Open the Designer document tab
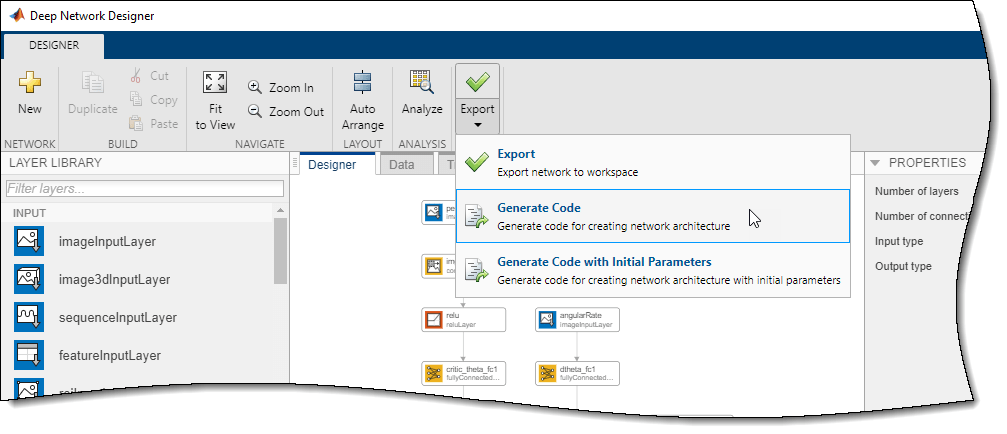Screen dimensions: 1007x434 [332, 164]
